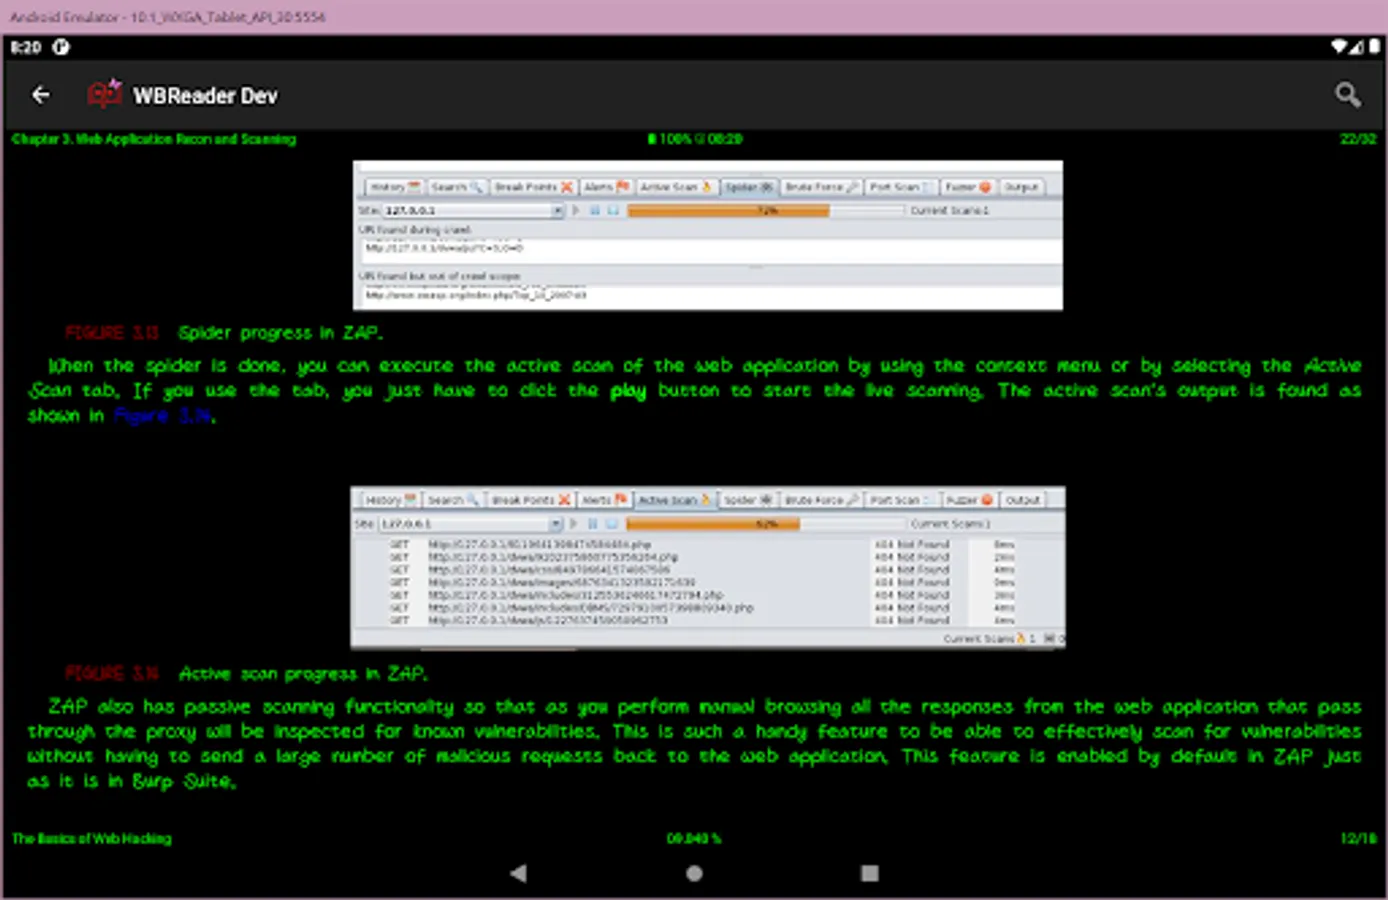
Task: Open the Site 127.0.0.1 dropdown in the Spider figure
Action: click(475, 211)
